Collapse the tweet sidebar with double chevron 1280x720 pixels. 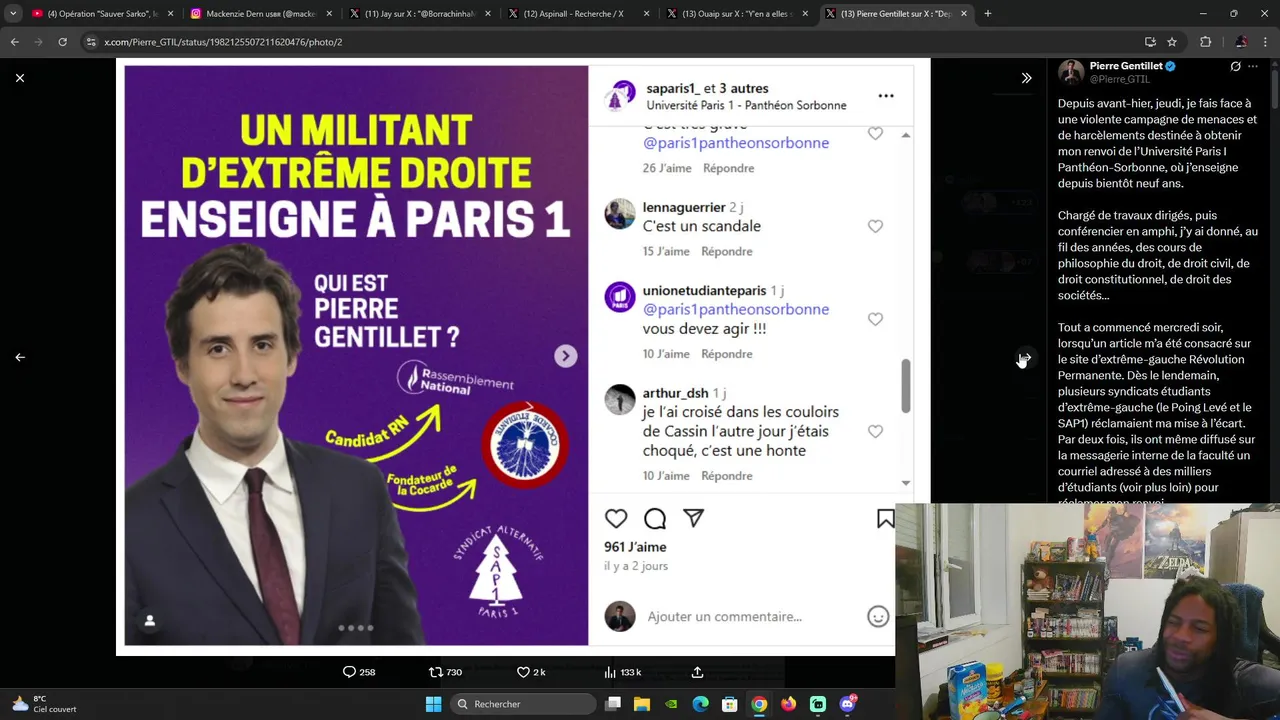(1026, 78)
